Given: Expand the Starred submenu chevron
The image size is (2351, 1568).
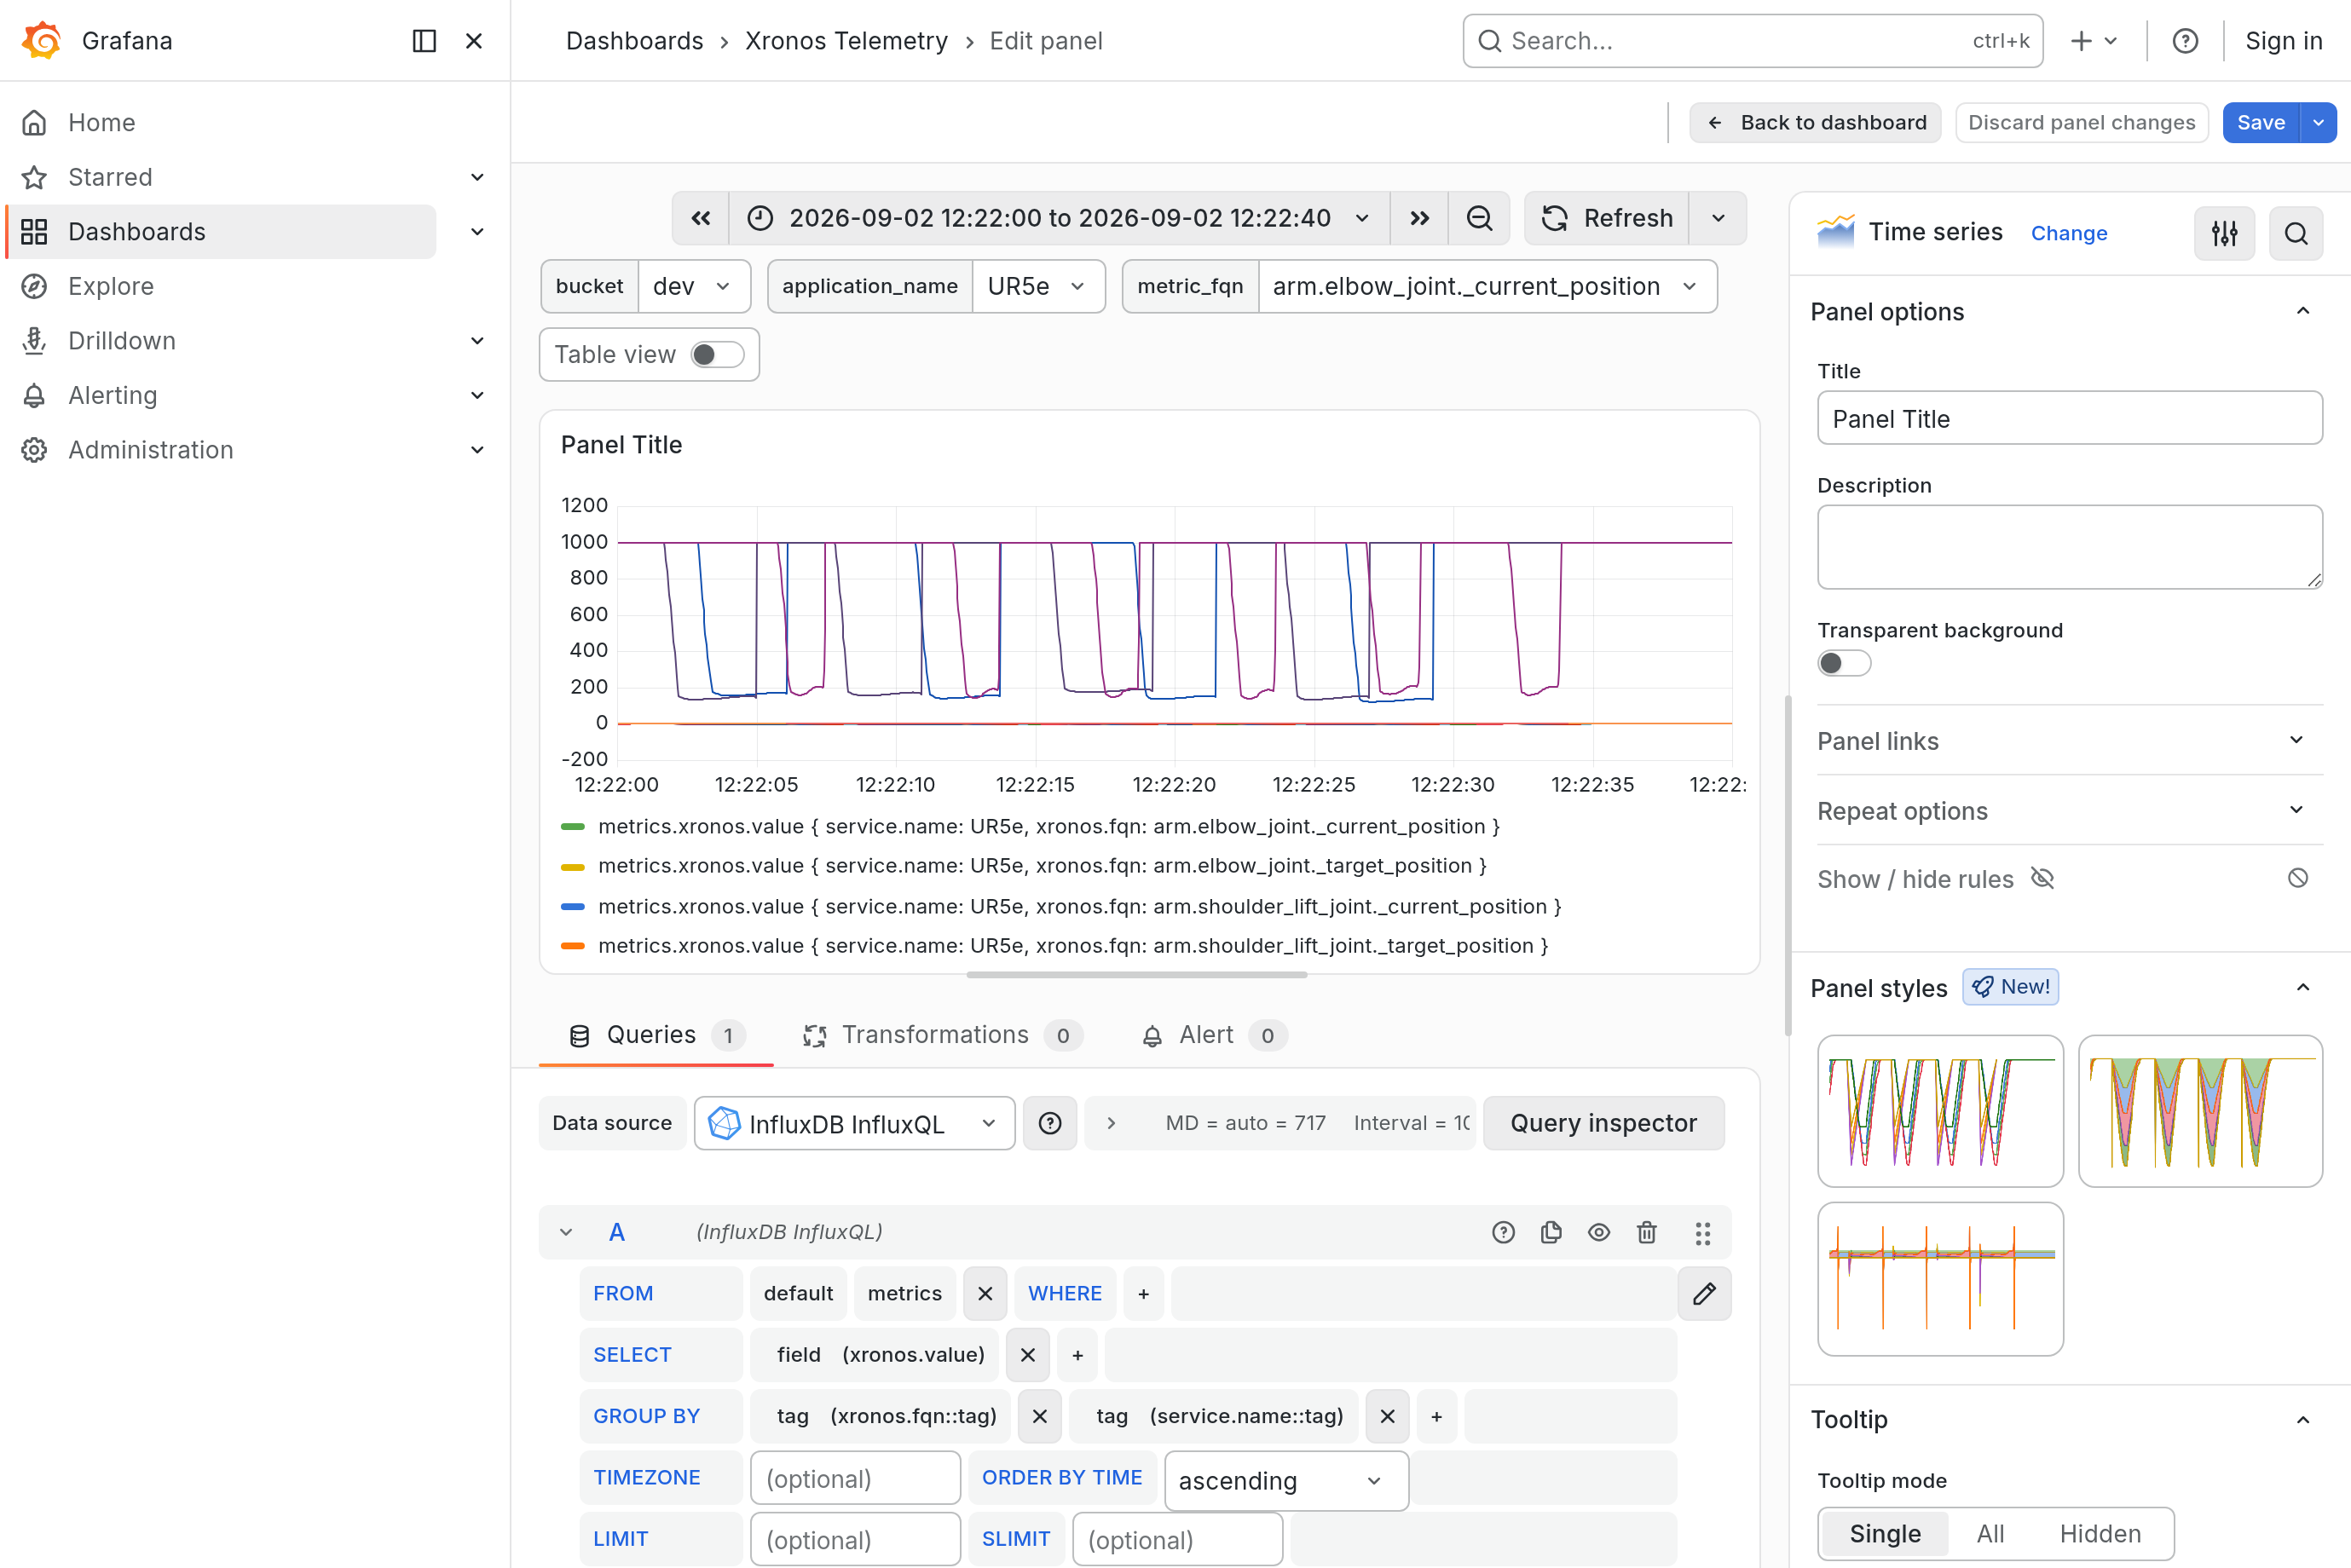Looking at the screenshot, I should (477, 177).
